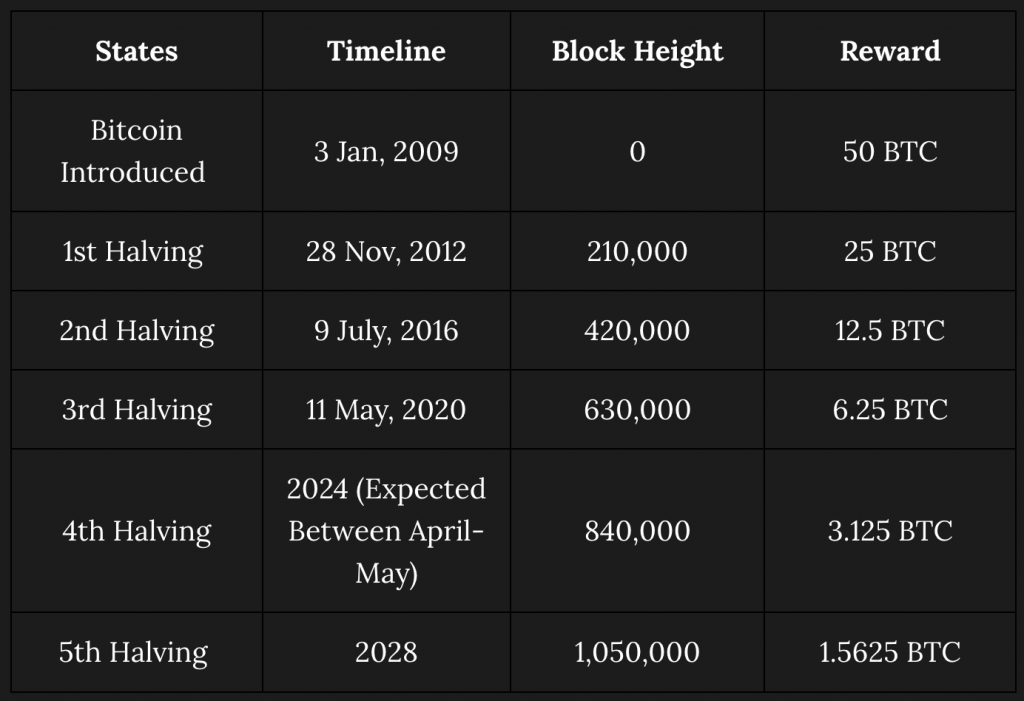Screen dimensions: 1024x701
Task: Click the Block Height column header
Action: point(637,51)
